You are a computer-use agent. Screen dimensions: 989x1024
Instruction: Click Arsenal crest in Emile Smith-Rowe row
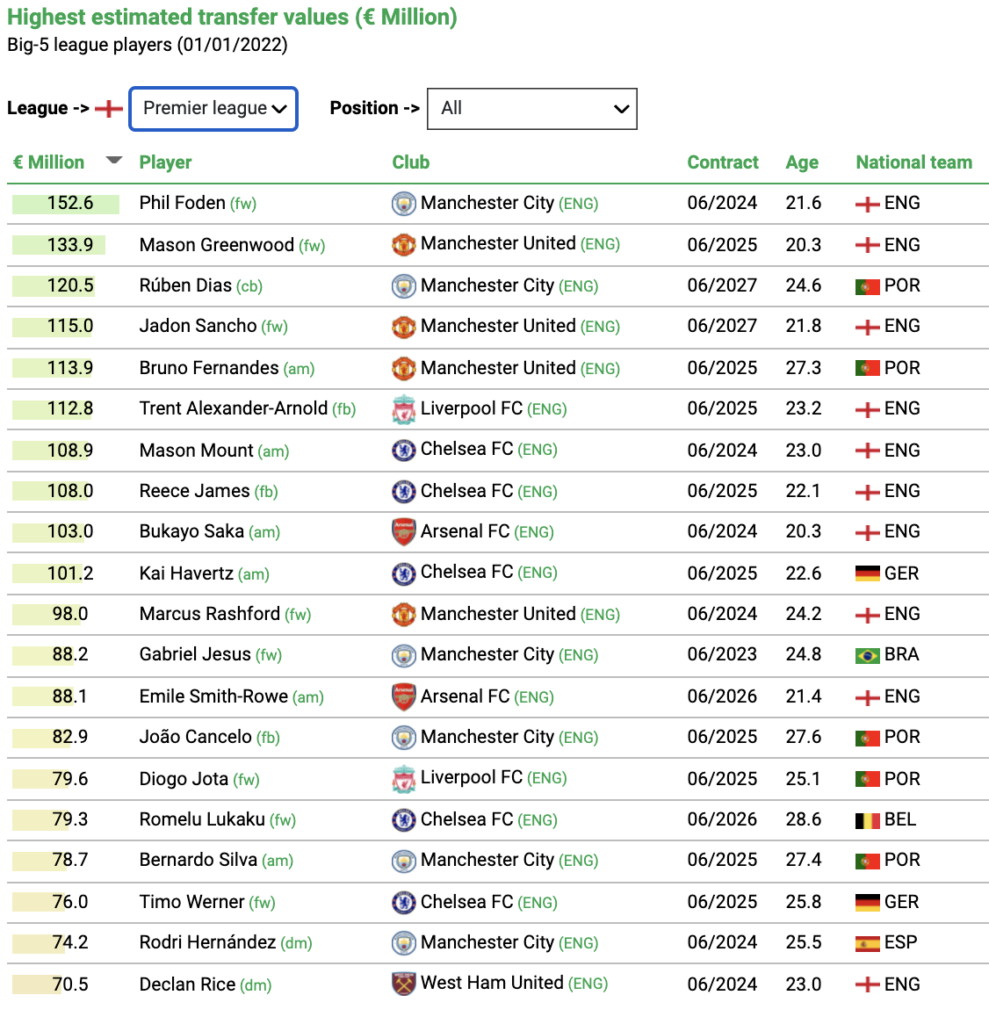coord(404,697)
